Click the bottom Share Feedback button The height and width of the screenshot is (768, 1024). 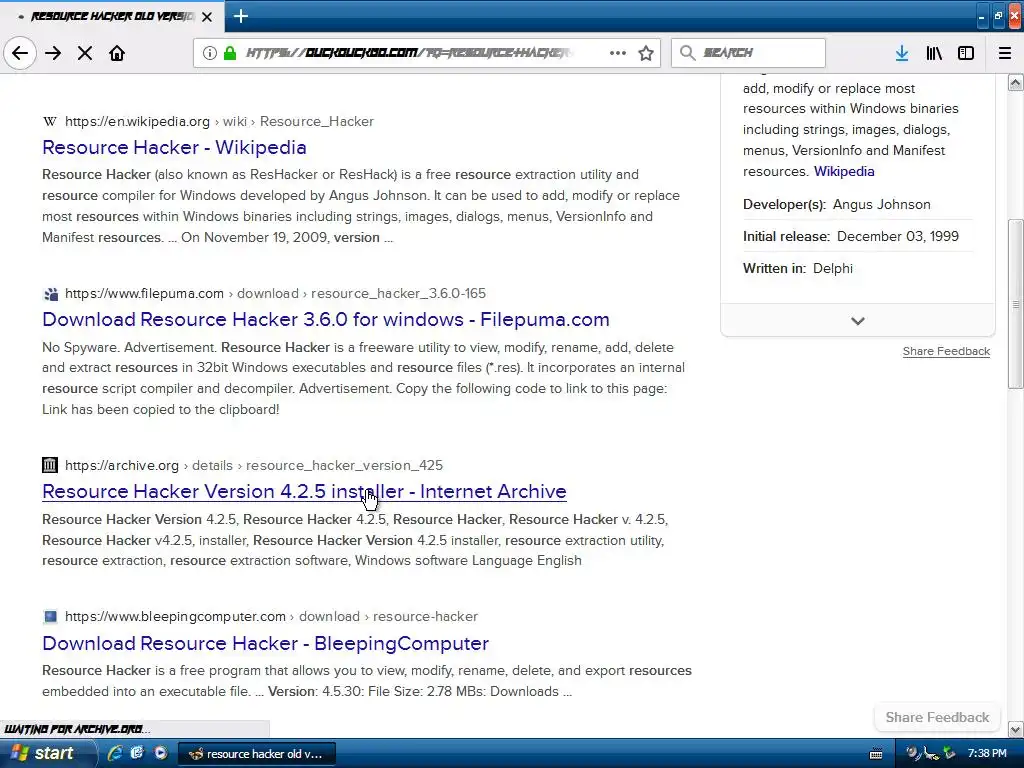pyautogui.click(x=937, y=717)
